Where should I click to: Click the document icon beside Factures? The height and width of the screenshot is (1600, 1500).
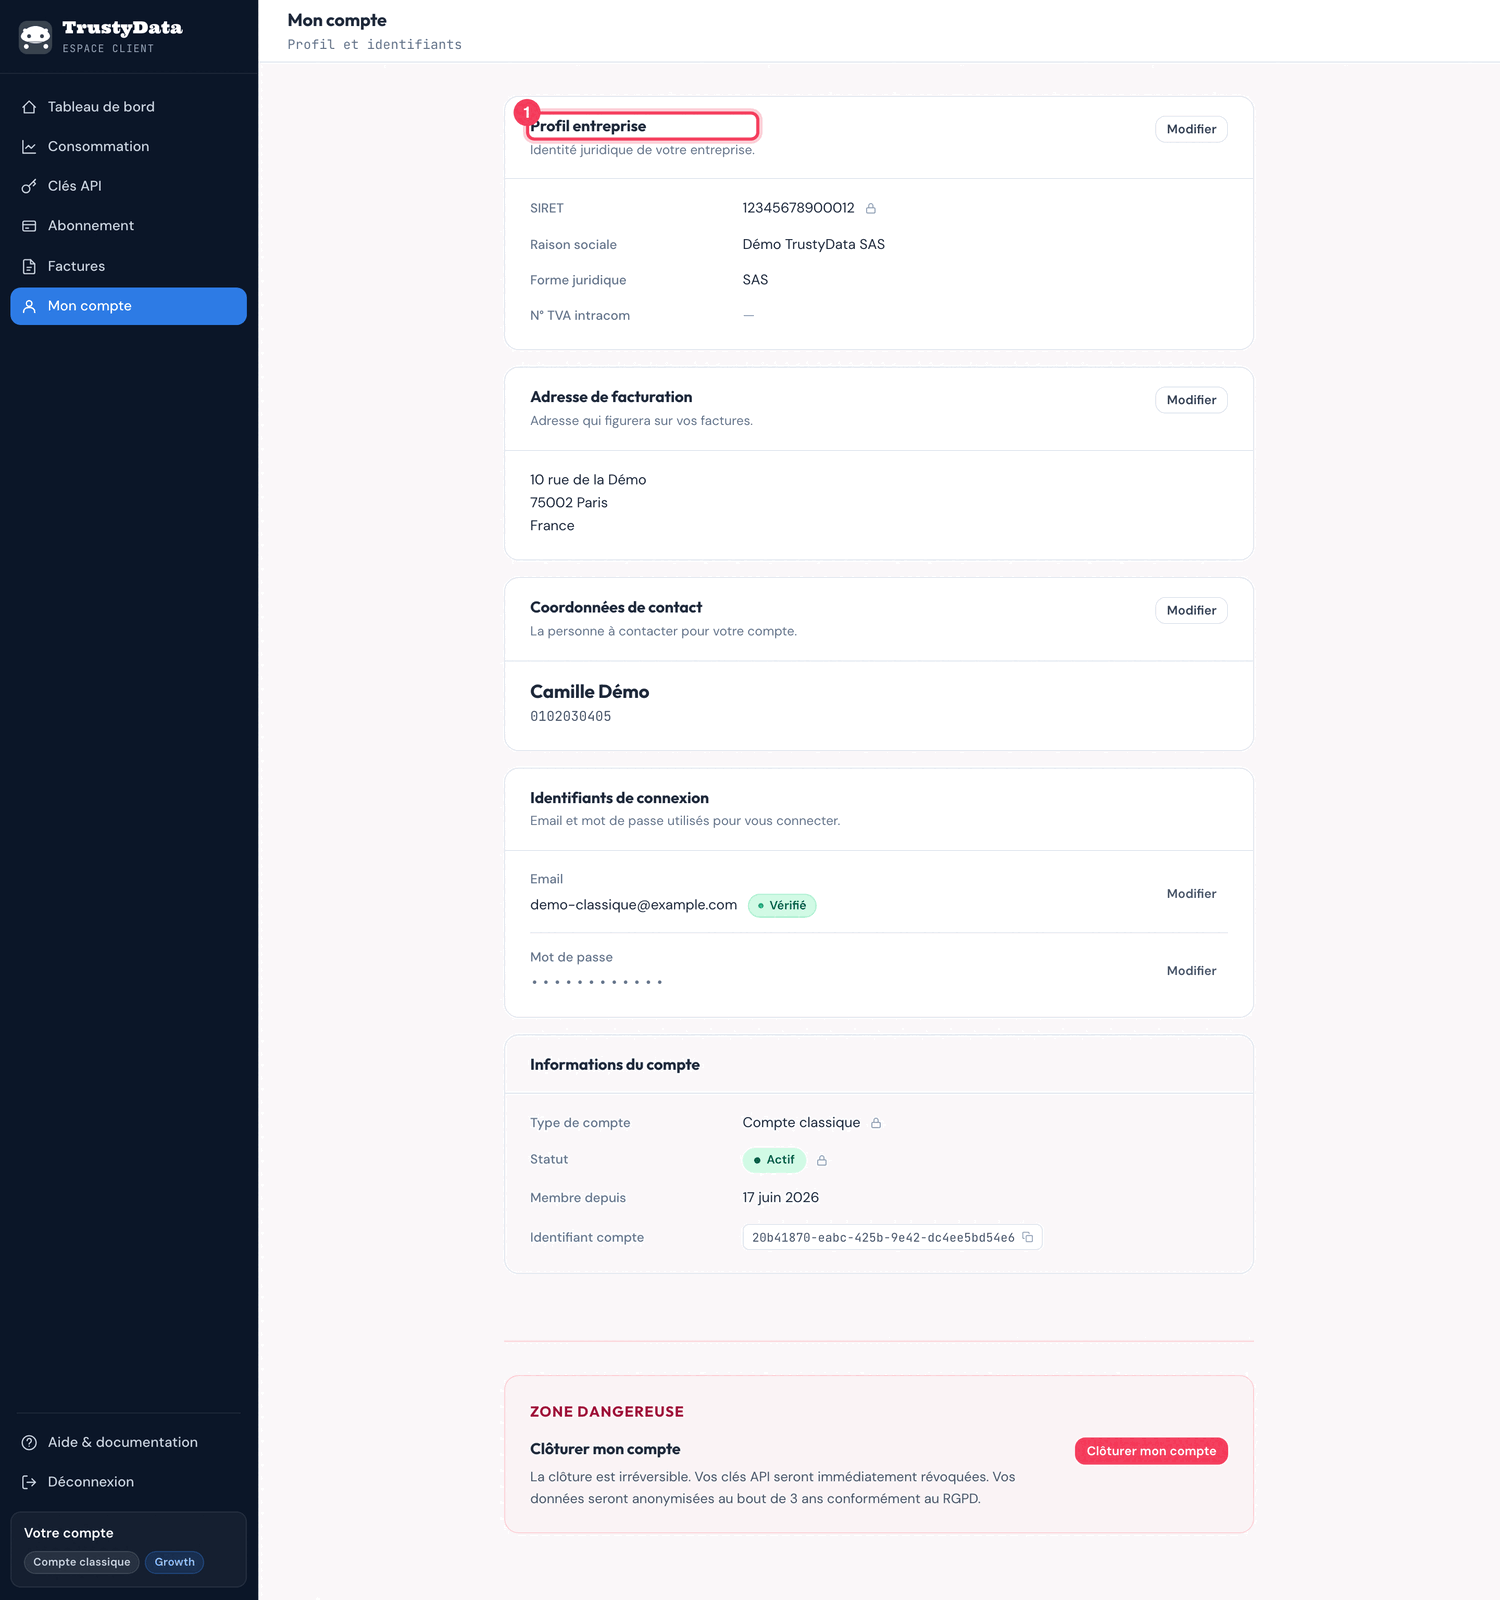click(x=29, y=266)
